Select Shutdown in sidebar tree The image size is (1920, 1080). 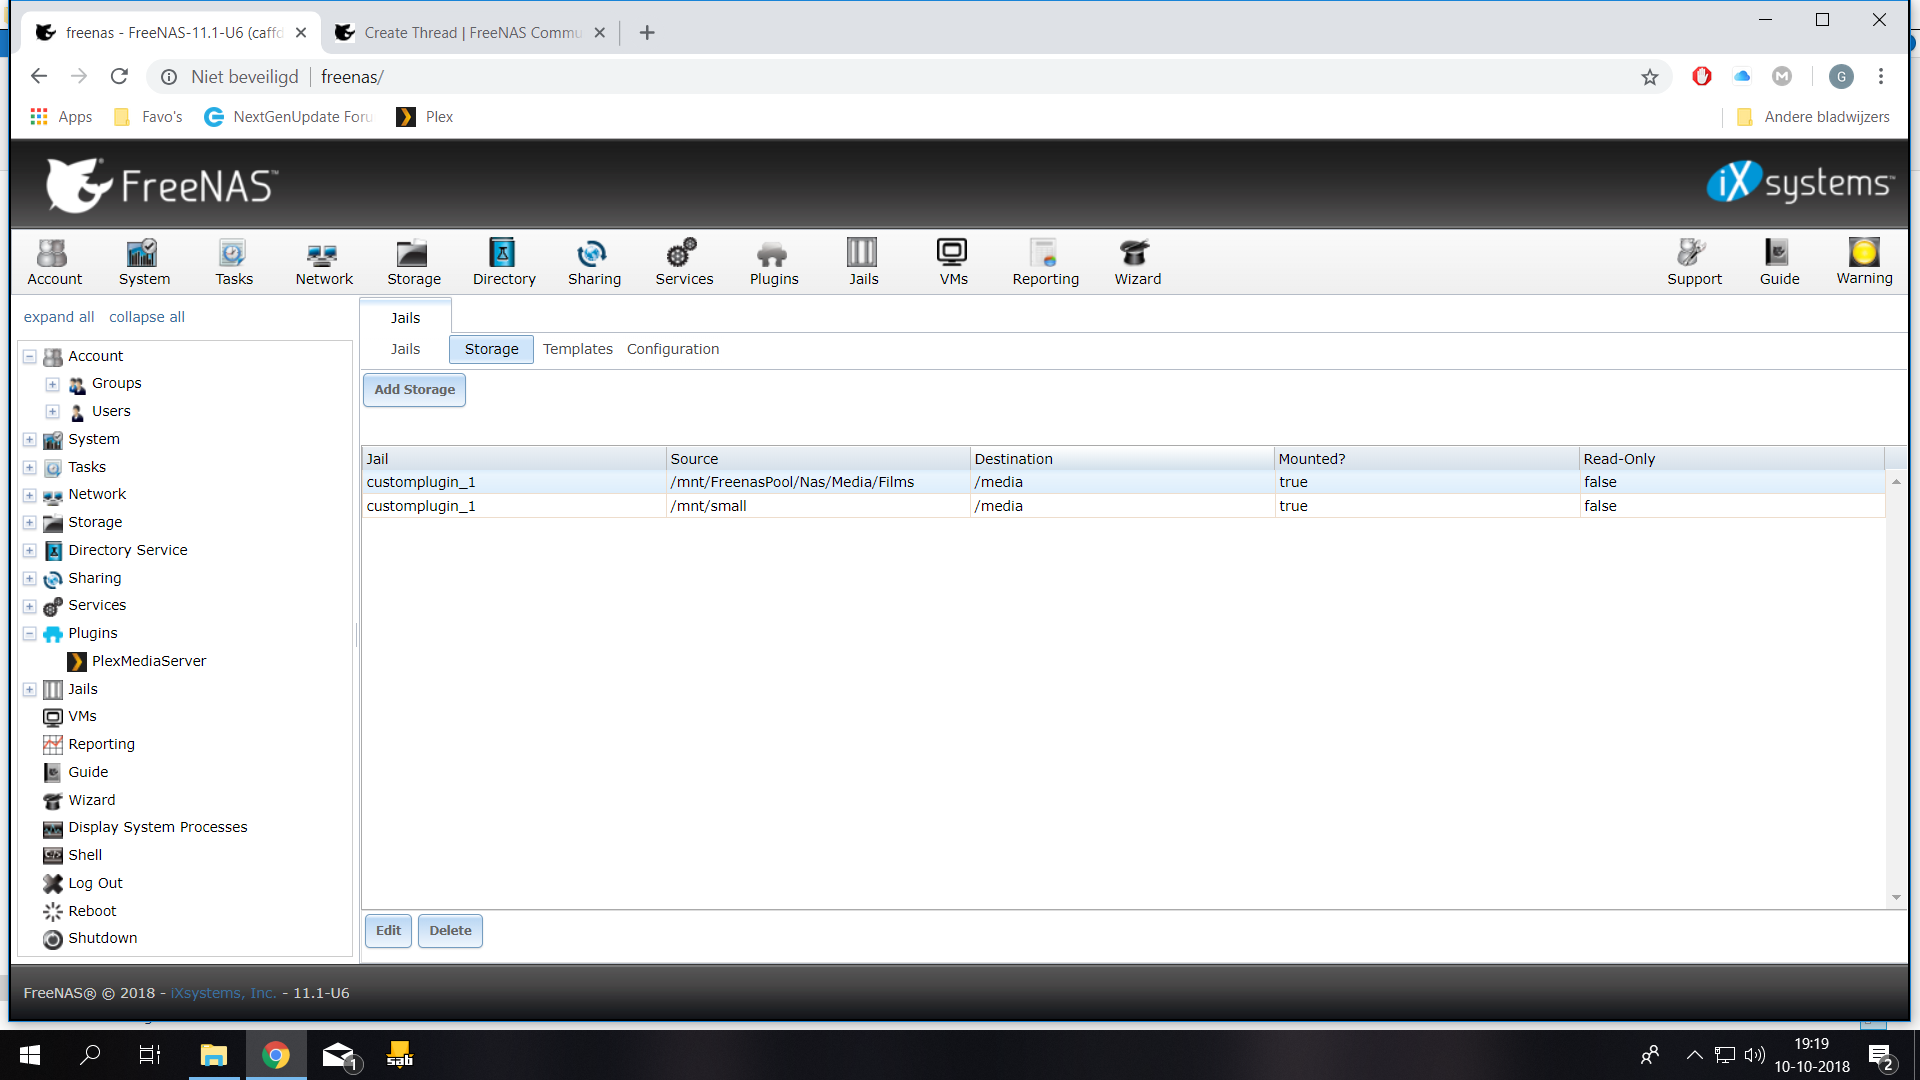[x=90, y=938]
